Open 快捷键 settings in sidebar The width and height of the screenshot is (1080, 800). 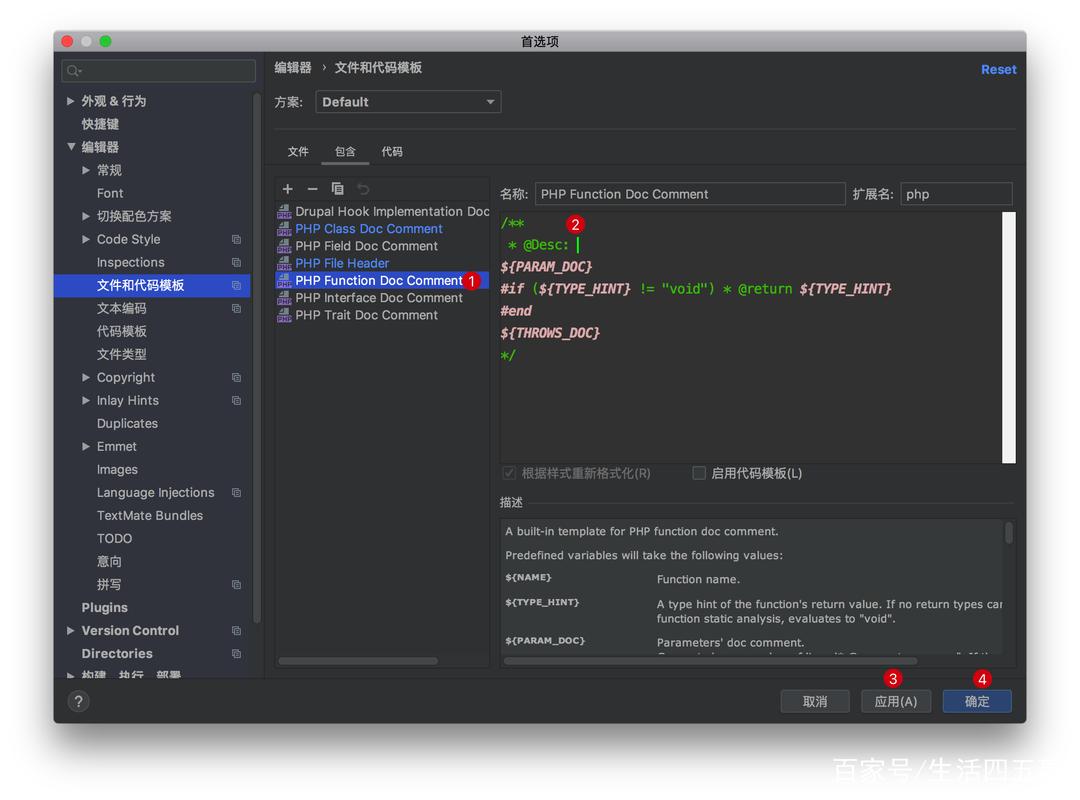tap(100, 124)
